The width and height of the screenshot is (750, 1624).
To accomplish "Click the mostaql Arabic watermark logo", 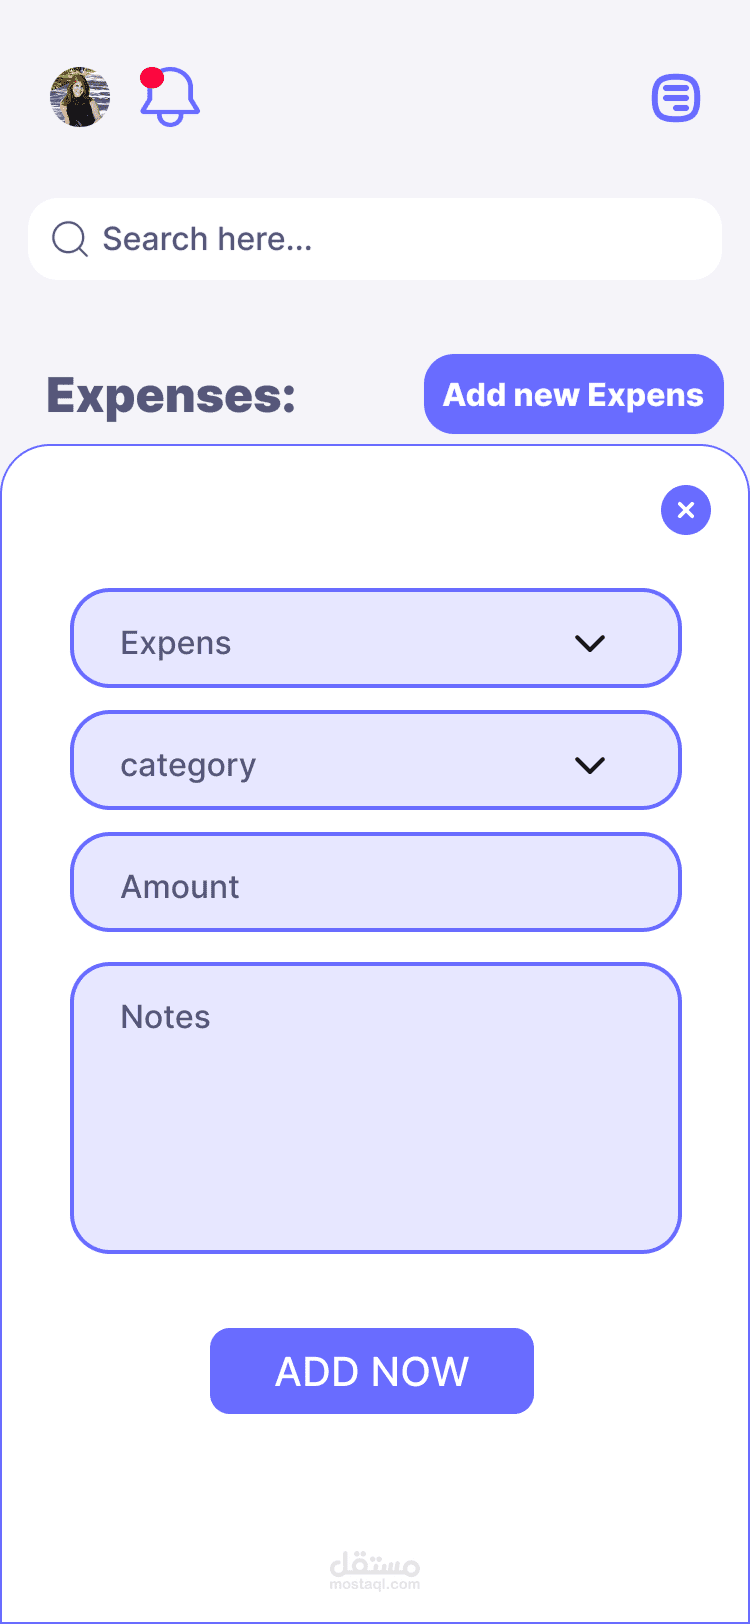I will pos(375,1562).
